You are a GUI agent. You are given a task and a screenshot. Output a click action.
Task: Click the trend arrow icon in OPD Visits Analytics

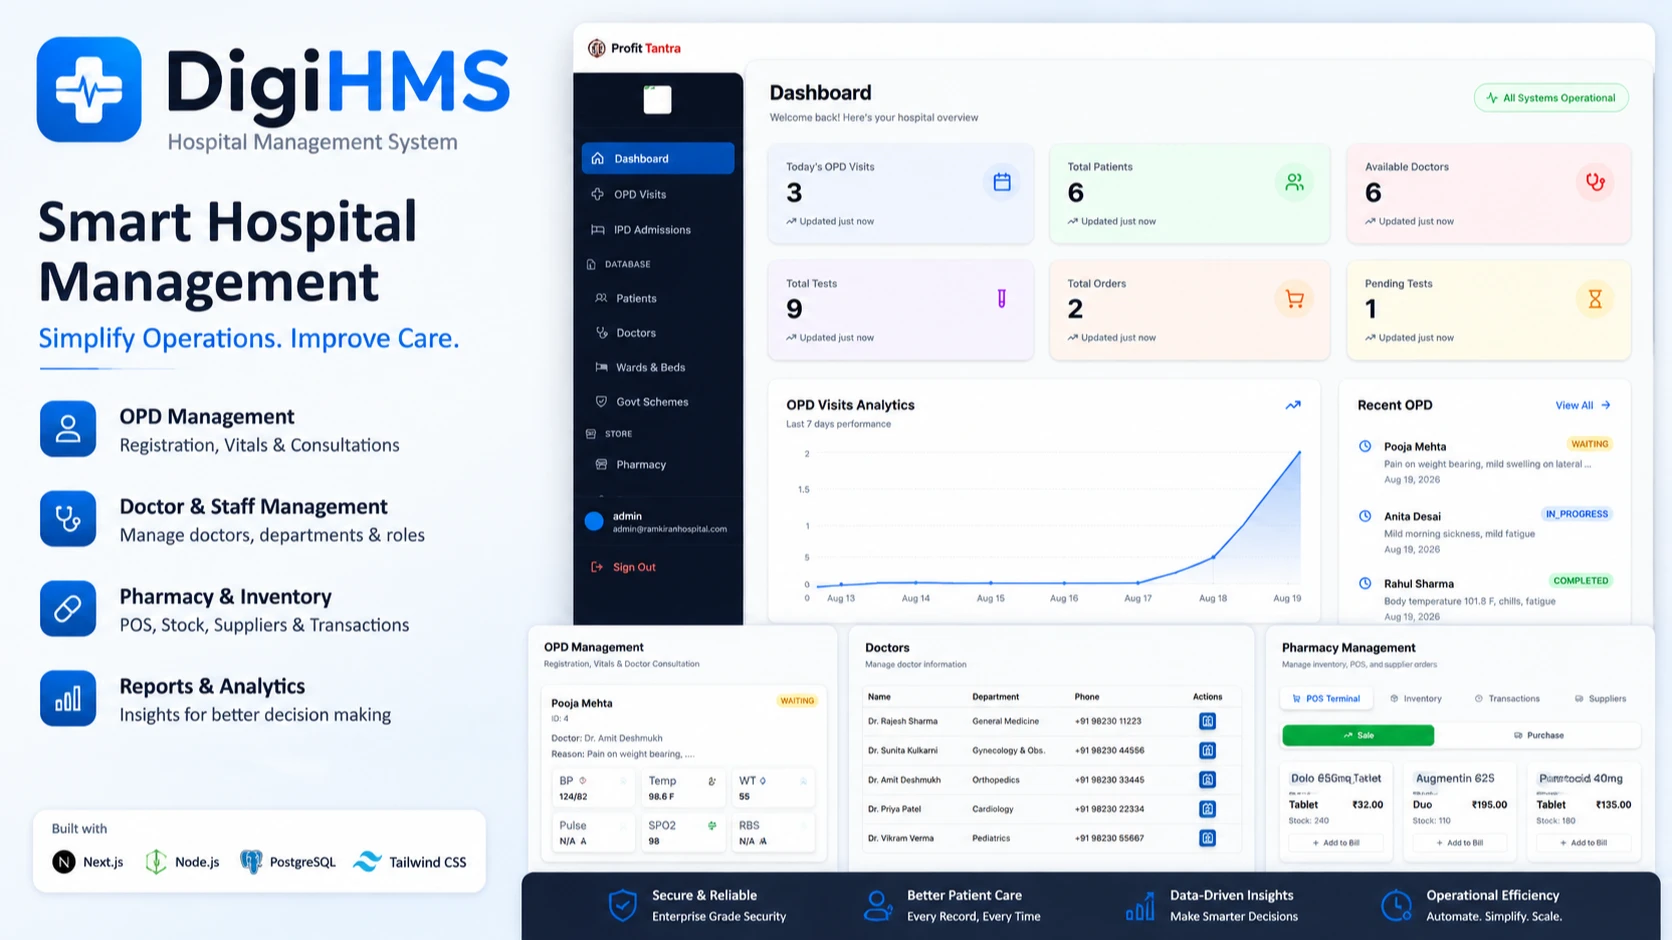1293,405
